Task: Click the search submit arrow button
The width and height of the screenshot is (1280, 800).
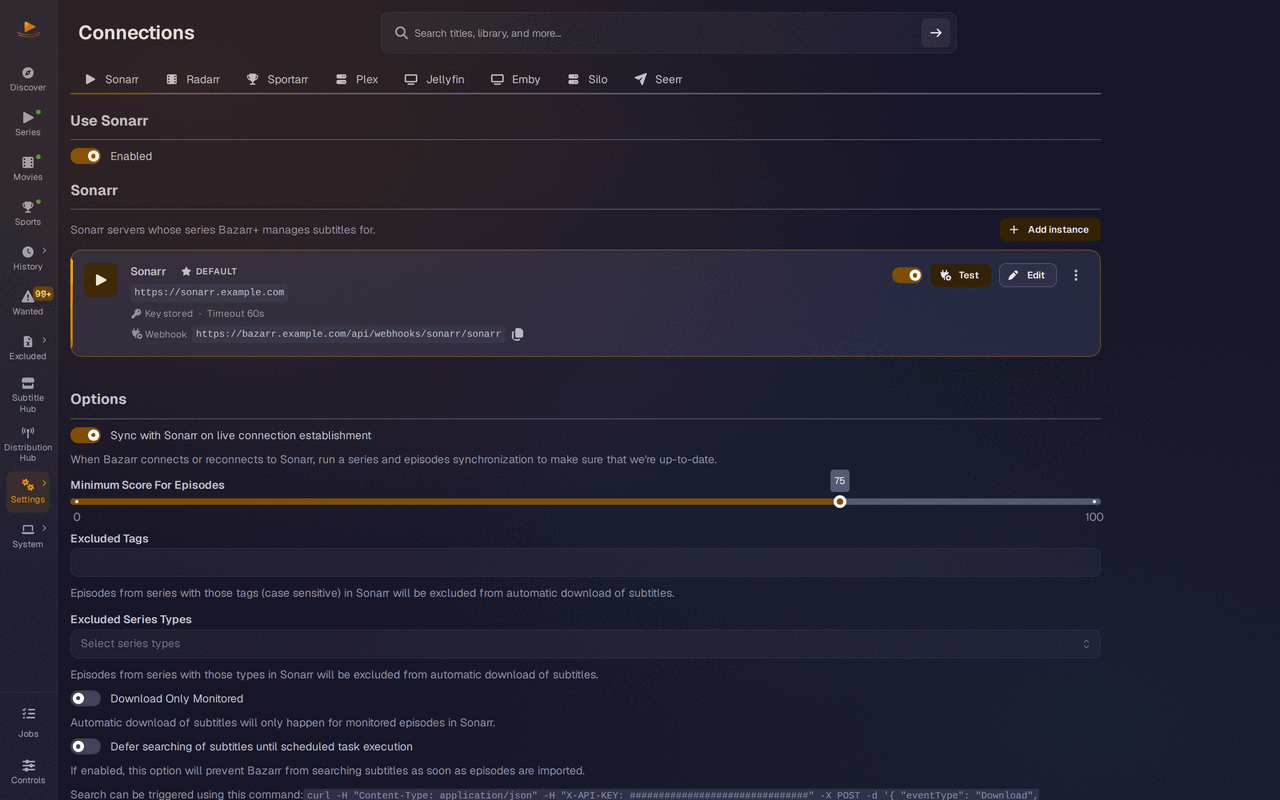Action: (935, 33)
